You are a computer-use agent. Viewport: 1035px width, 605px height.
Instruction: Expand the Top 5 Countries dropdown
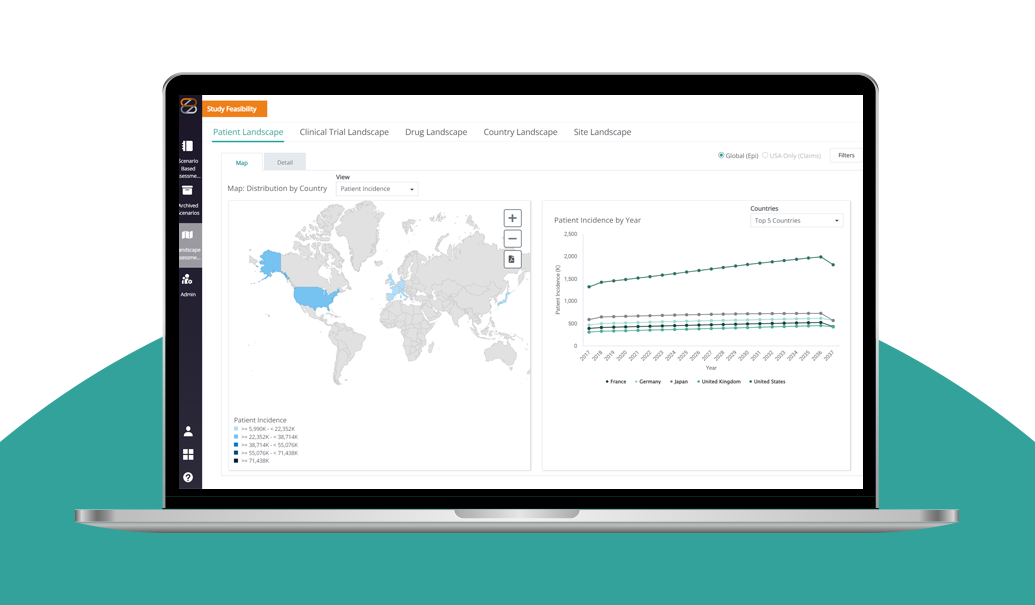click(x=797, y=221)
